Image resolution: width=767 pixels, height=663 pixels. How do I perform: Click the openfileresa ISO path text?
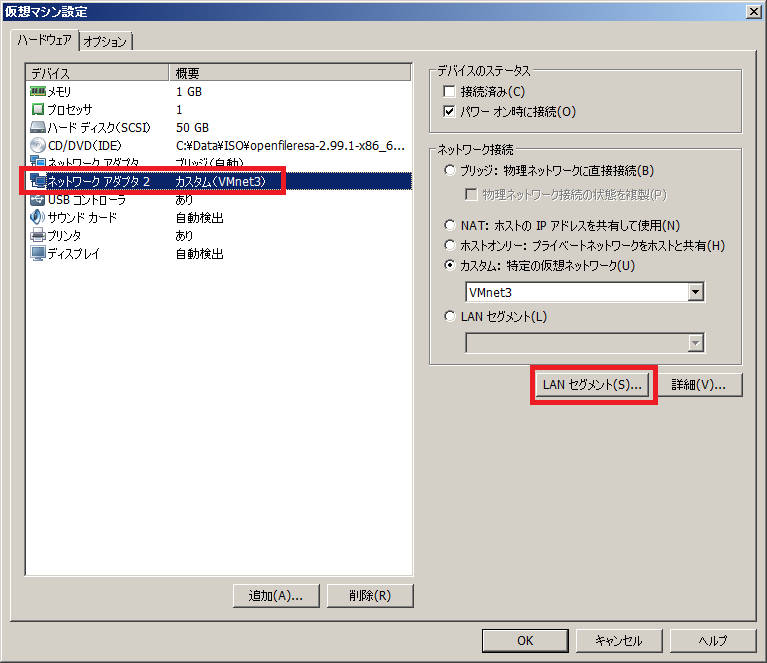(290, 146)
